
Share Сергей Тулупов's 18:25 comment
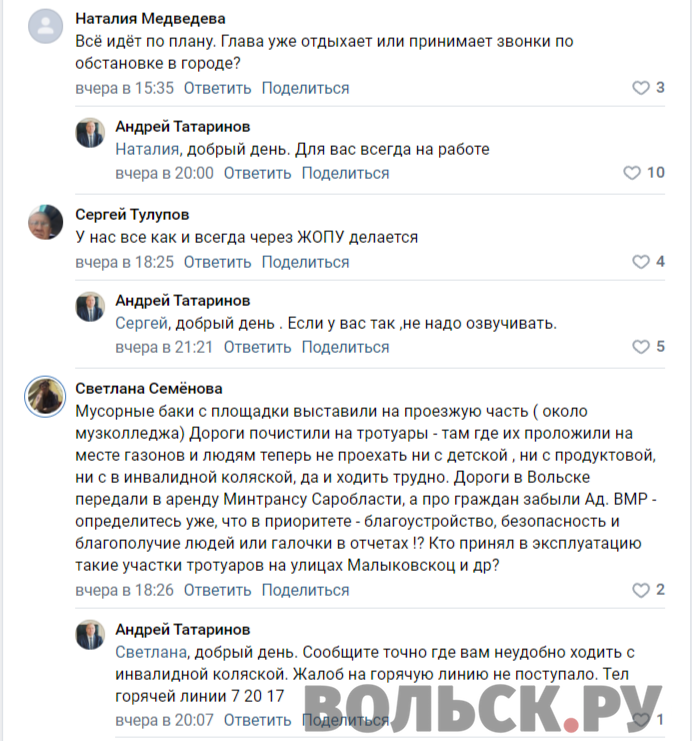point(305,262)
